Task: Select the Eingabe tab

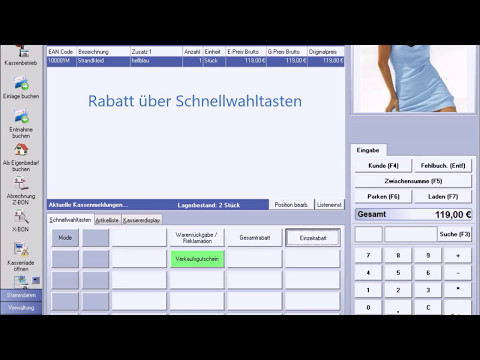Action: (368, 150)
